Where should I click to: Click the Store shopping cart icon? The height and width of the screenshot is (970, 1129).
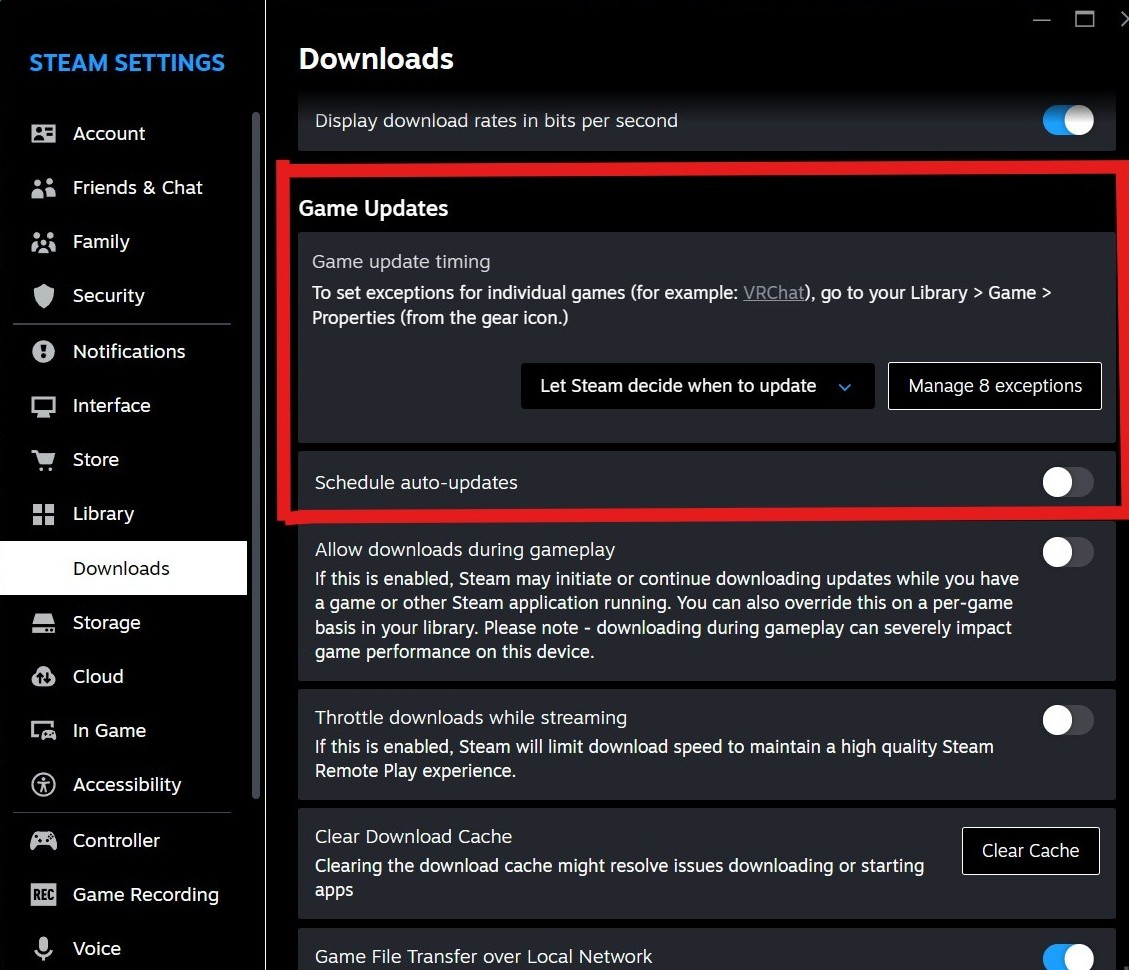pyautogui.click(x=43, y=460)
